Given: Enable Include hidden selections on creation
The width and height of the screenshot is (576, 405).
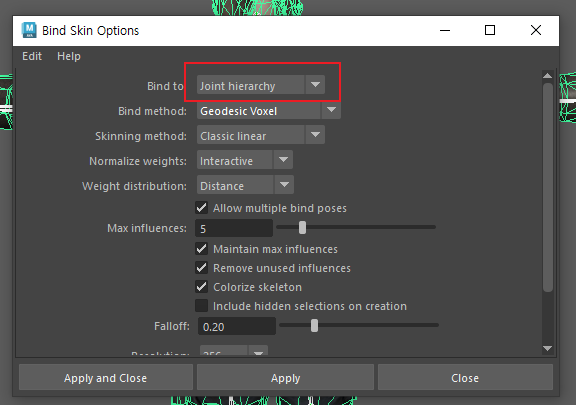Looking at the screenshot, I should pos(201,306).
